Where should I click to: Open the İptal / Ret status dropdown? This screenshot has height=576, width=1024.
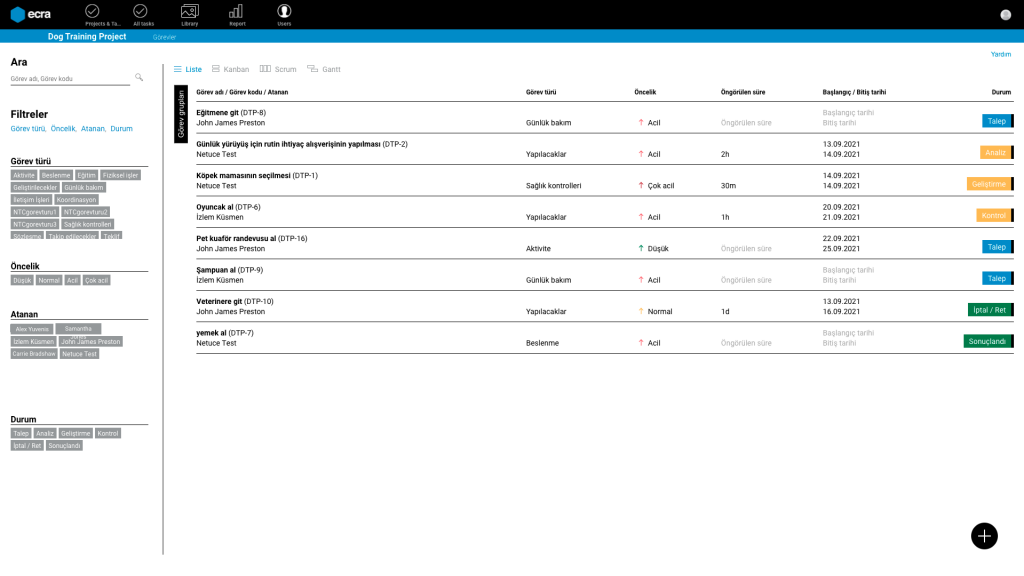pyautogui.click(x=989, y=310)
